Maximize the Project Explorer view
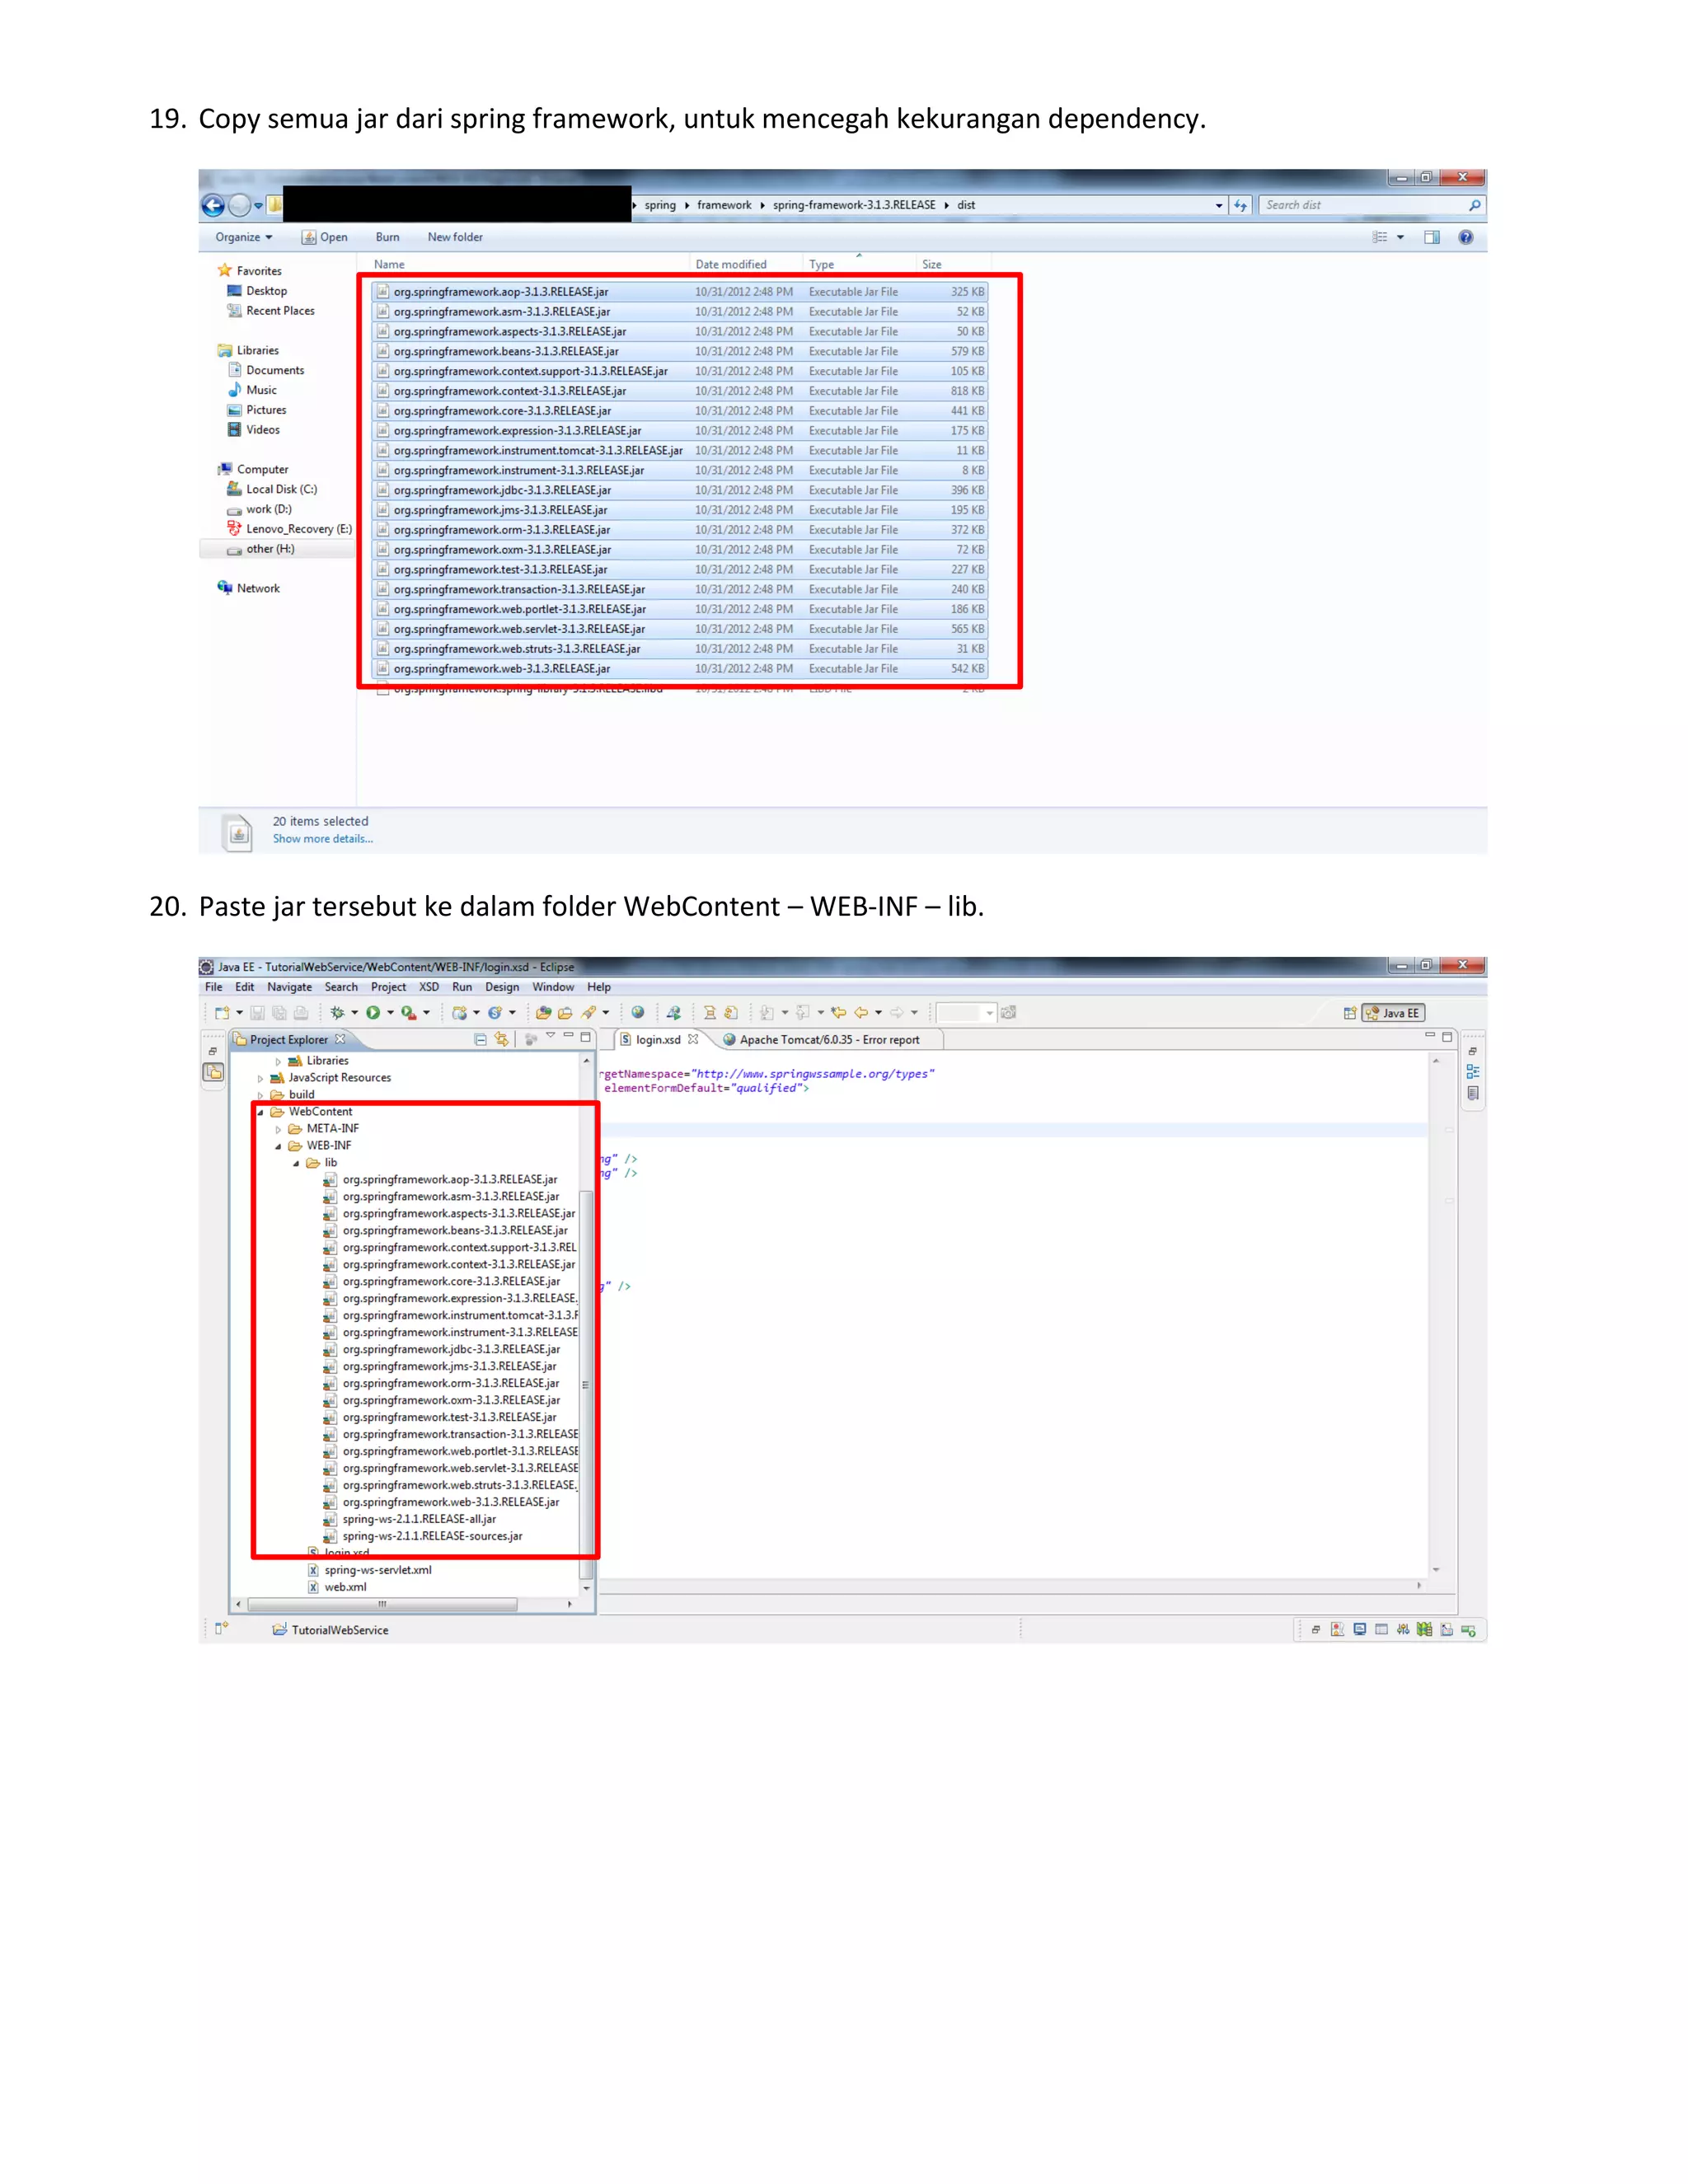 click(x=586, y=1037)
